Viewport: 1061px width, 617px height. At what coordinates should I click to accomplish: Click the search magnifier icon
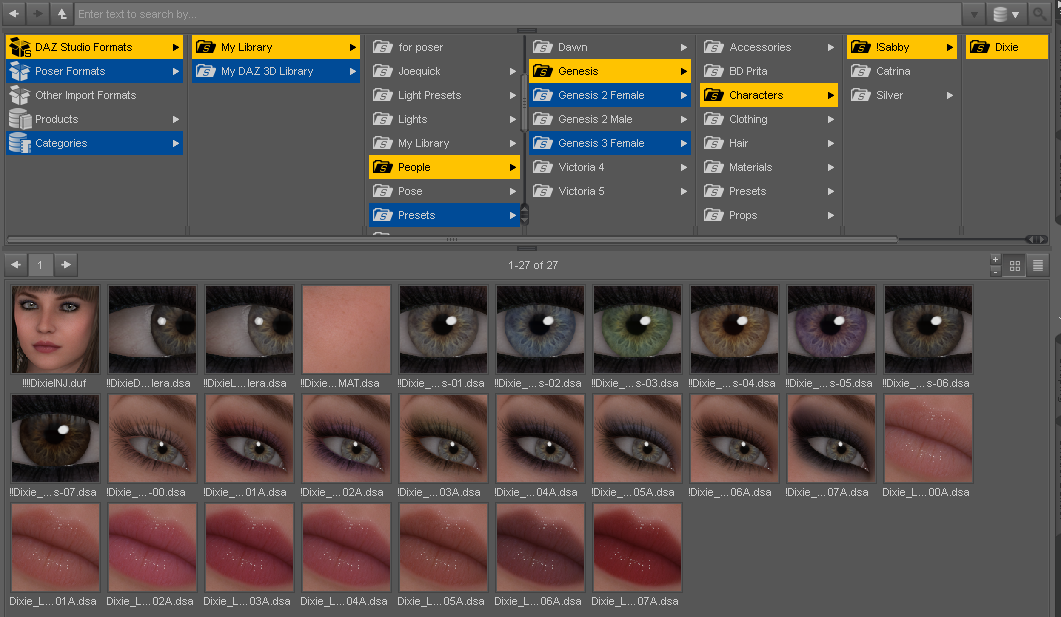point(1039,14)
